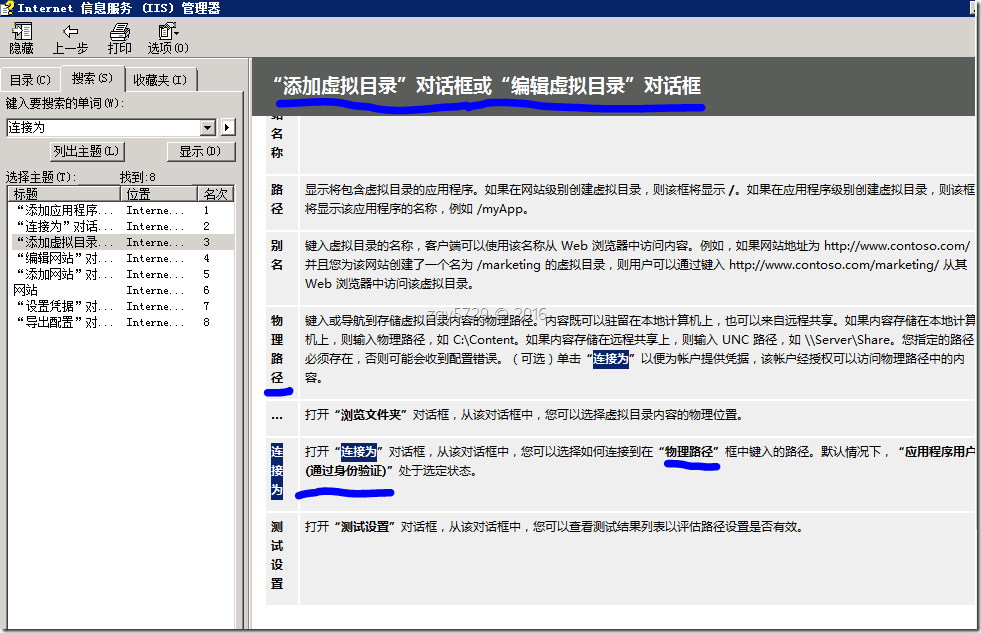Select the “连接为”对话... topic row
981x633 pixels.
(123, 226)
